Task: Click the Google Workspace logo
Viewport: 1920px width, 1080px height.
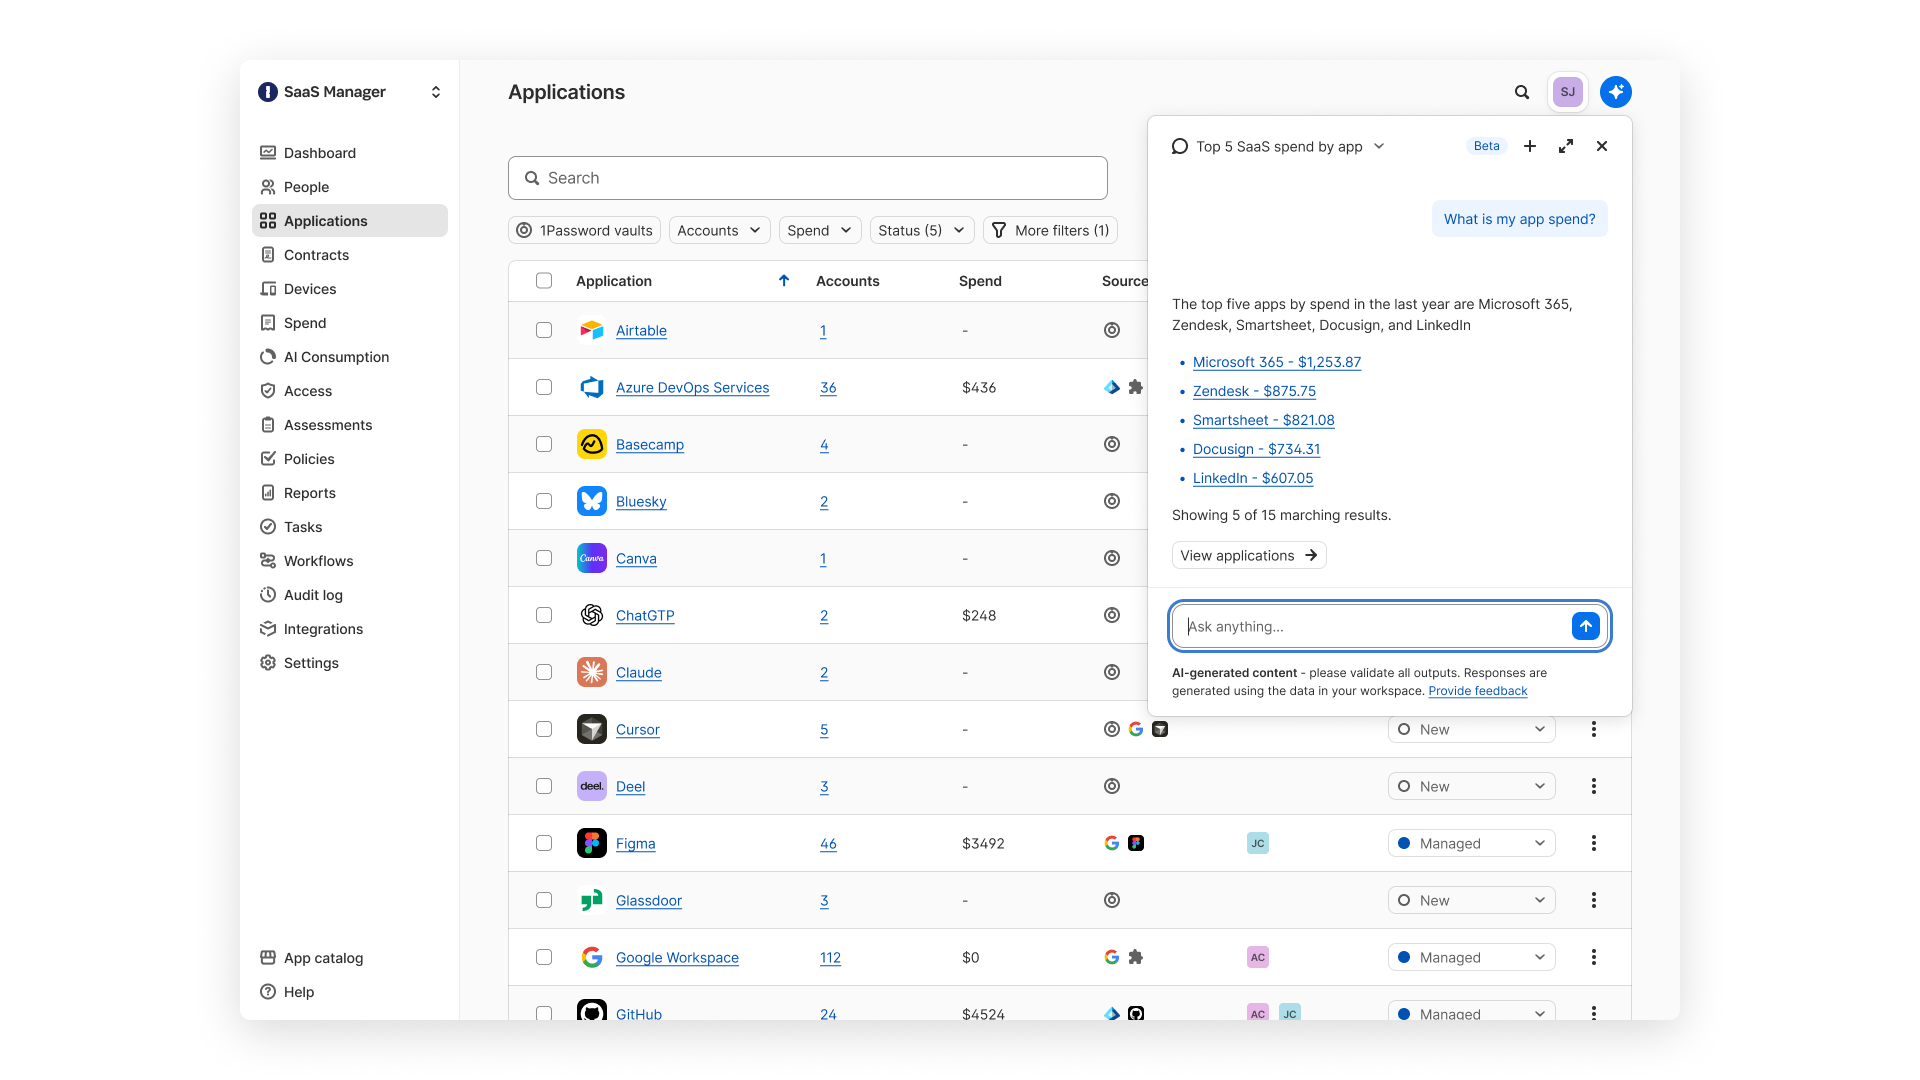Action: [x=592, y=957]
